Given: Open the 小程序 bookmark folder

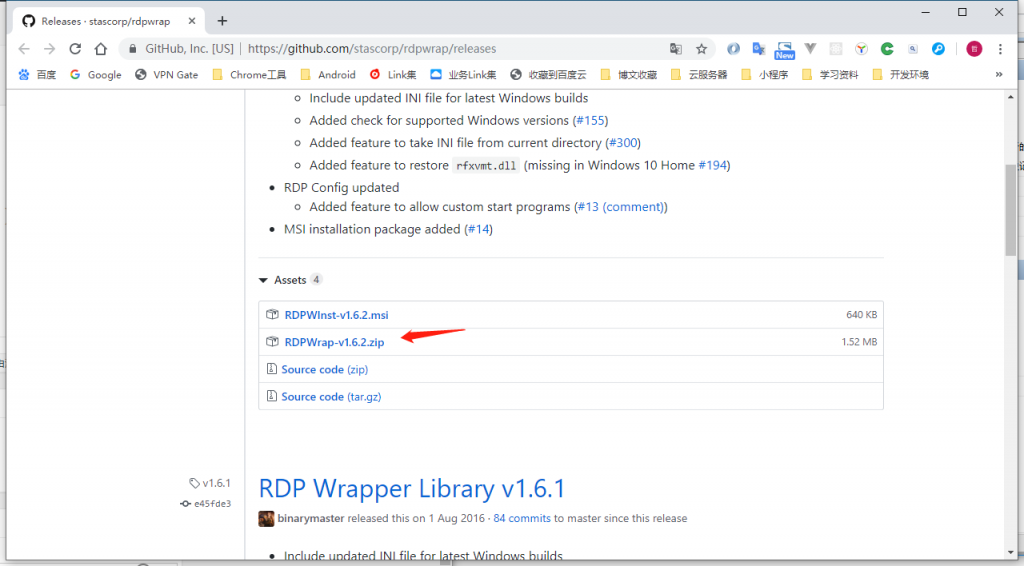Looking at the screenshot, I should coord(765,74).
